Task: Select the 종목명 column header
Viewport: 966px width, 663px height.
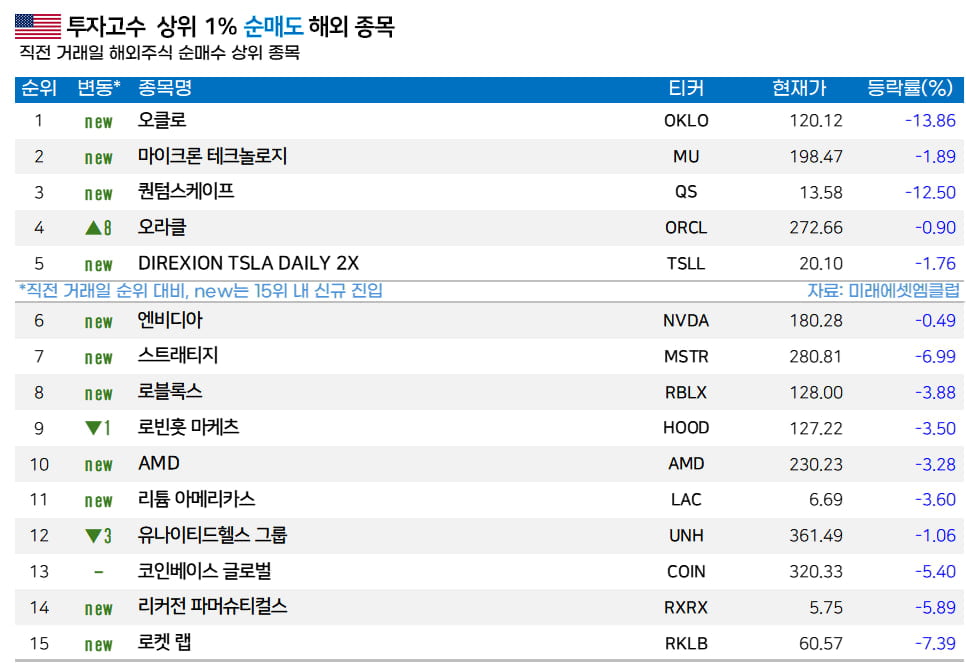Action: [x=165, y=89]
